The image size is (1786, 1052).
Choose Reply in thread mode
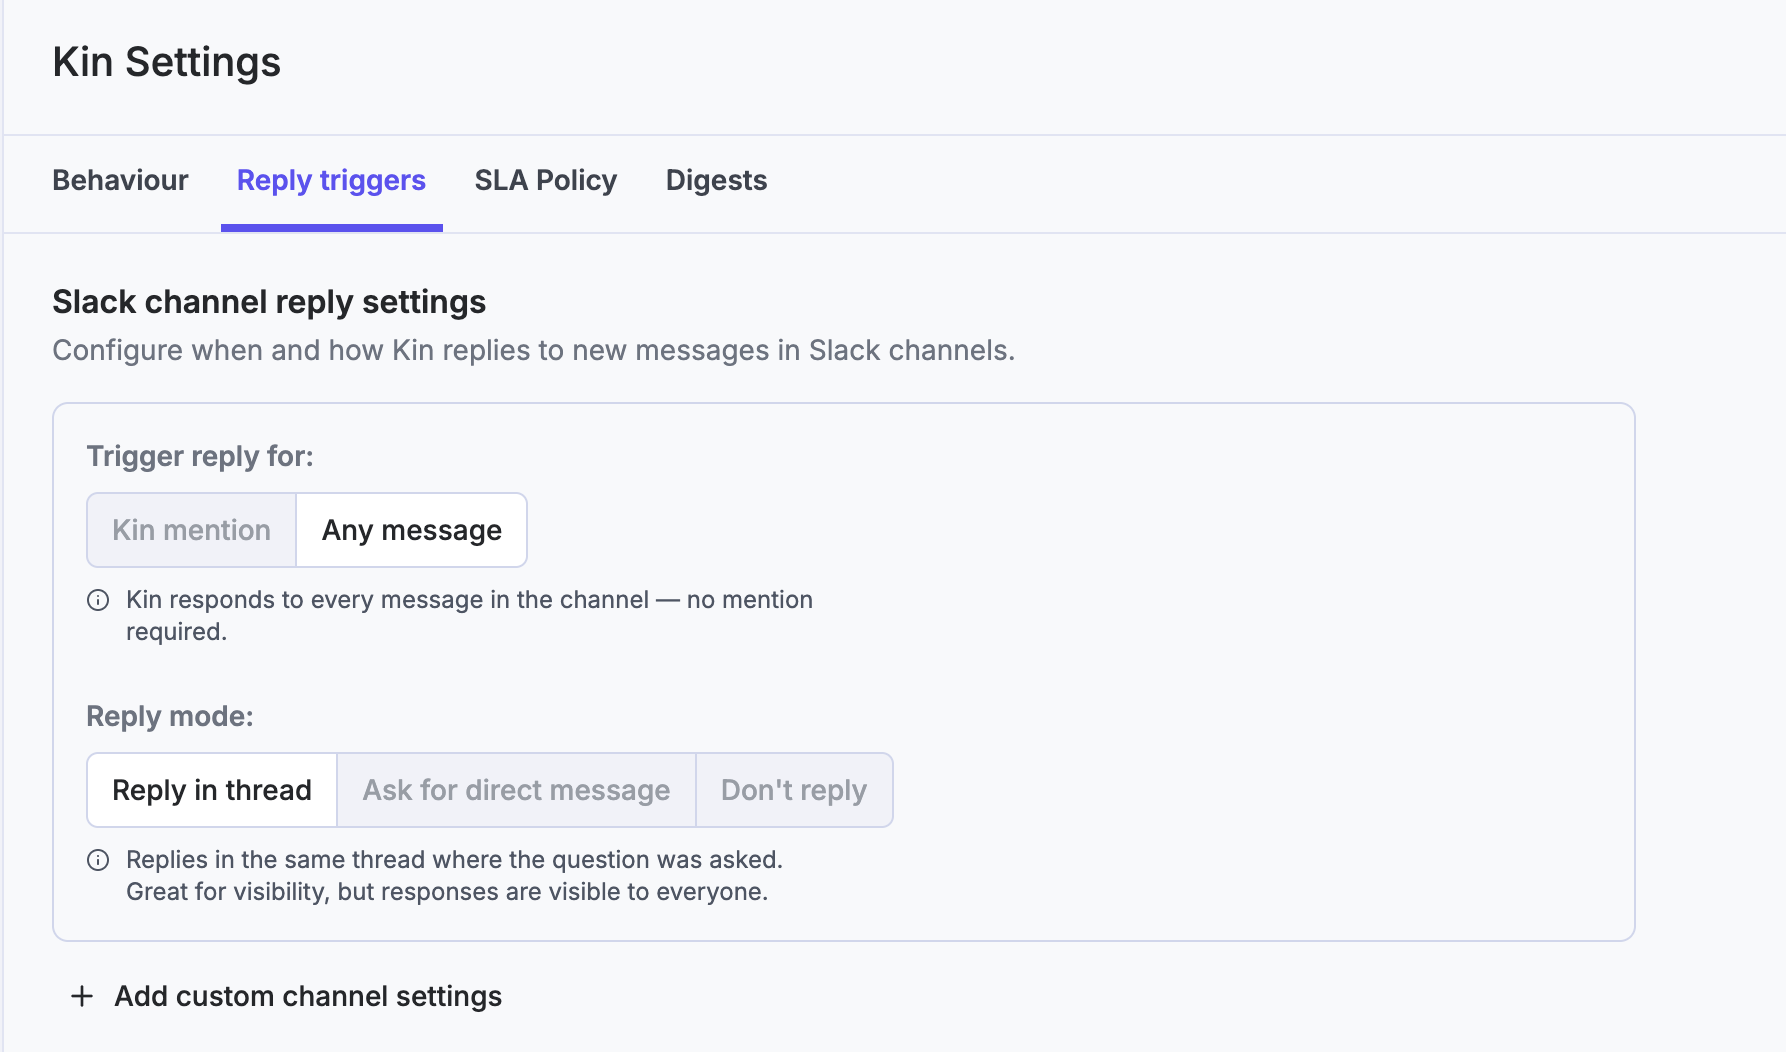[x=212, y=790]
